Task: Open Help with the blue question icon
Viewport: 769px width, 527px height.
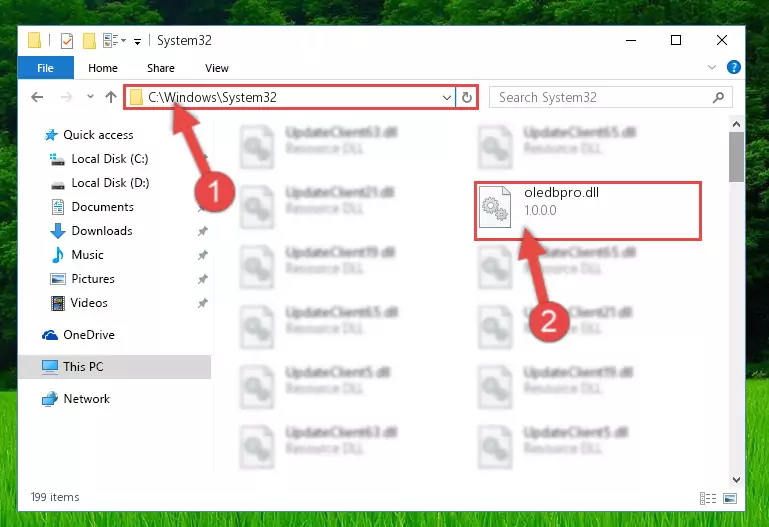Action: click(x=734, y=67)
